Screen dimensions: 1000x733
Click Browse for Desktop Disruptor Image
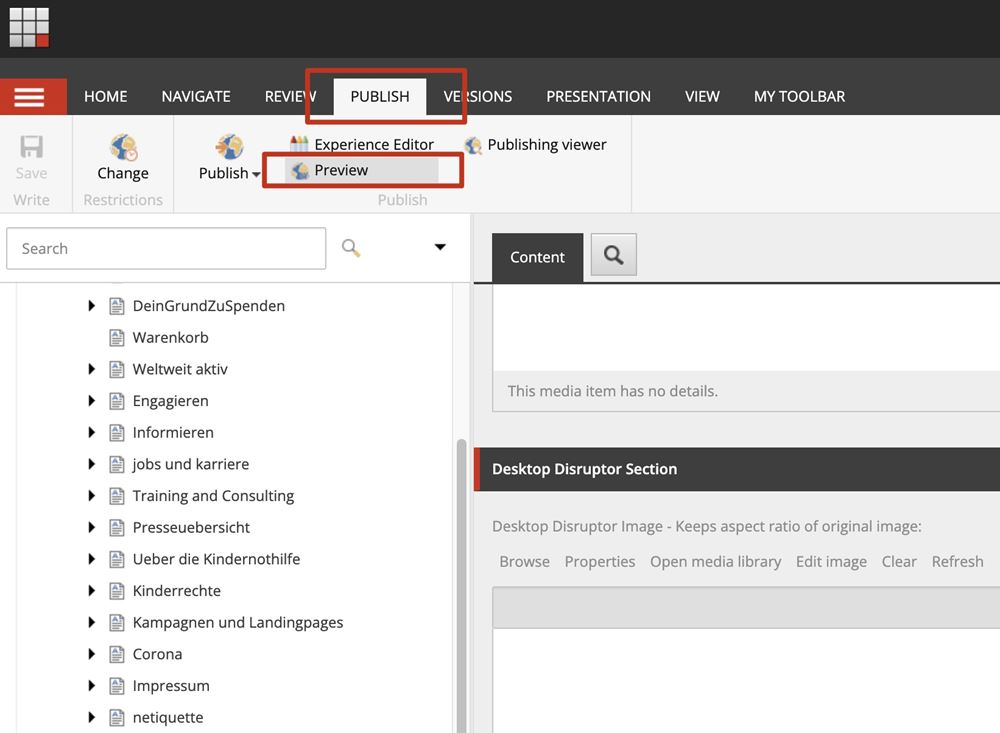pos(524,562)
